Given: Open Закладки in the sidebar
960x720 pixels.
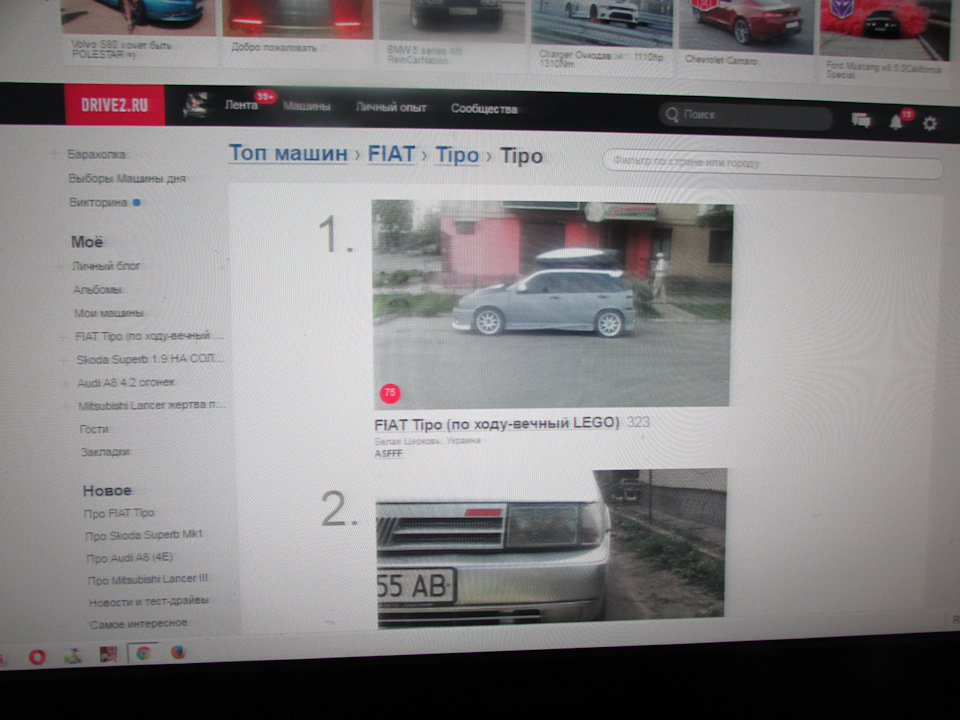Looking at the screenshot, I should click(105, 452).
